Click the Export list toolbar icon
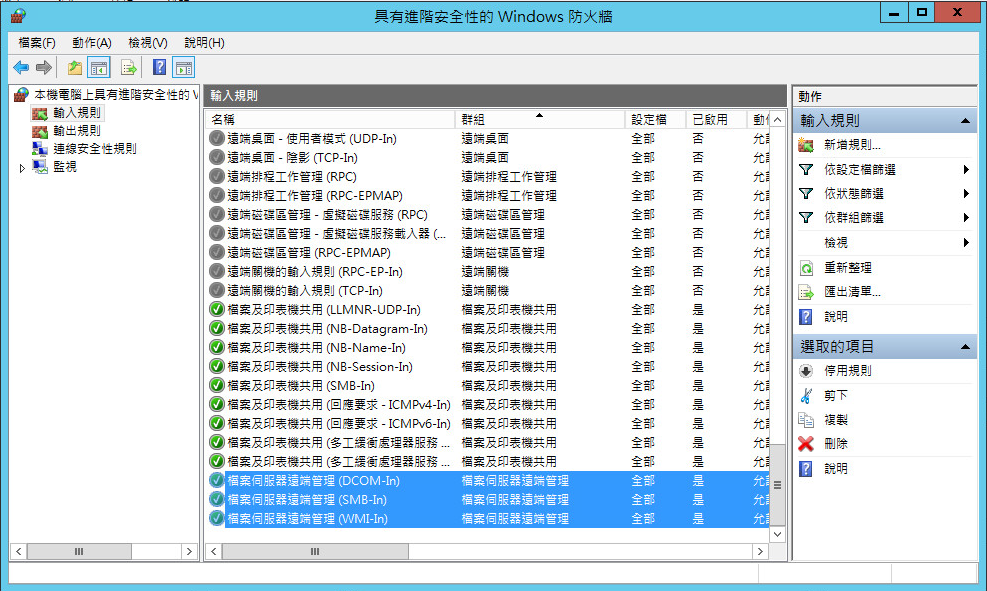The width and height of the screenshot is (987, 591). tap(128, 67)
